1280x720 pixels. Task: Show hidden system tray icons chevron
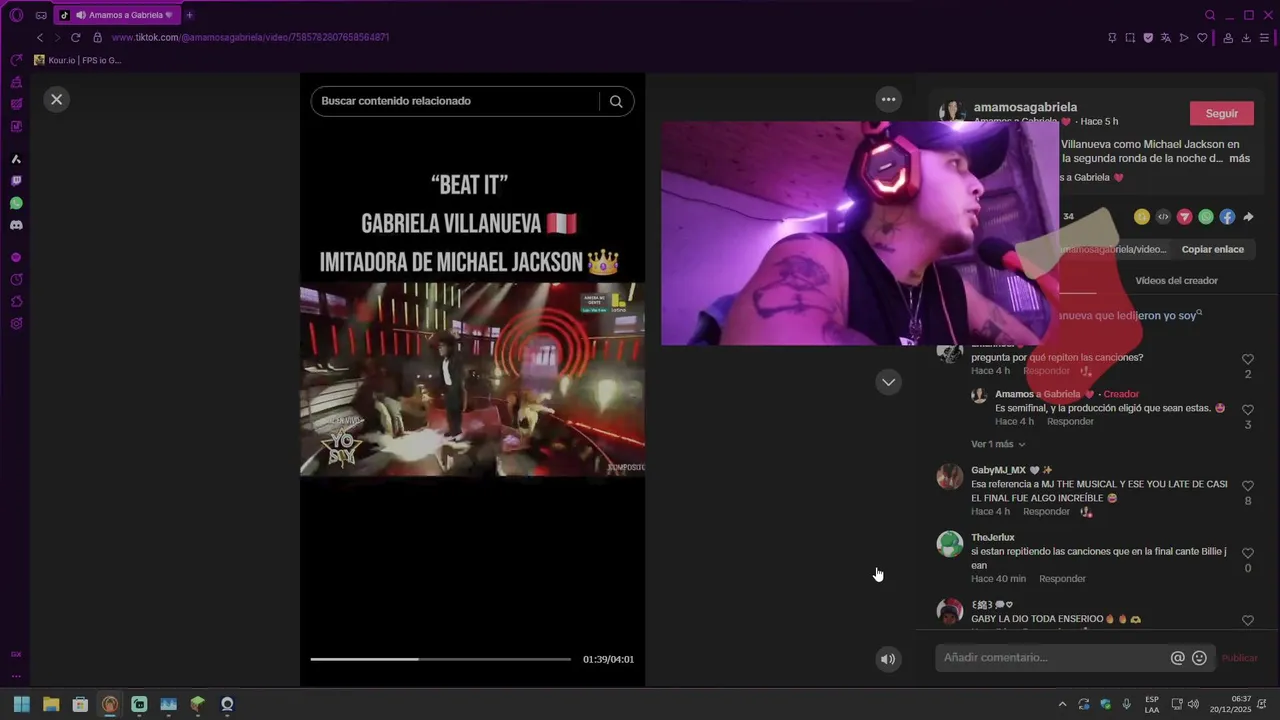point(1062,704)
